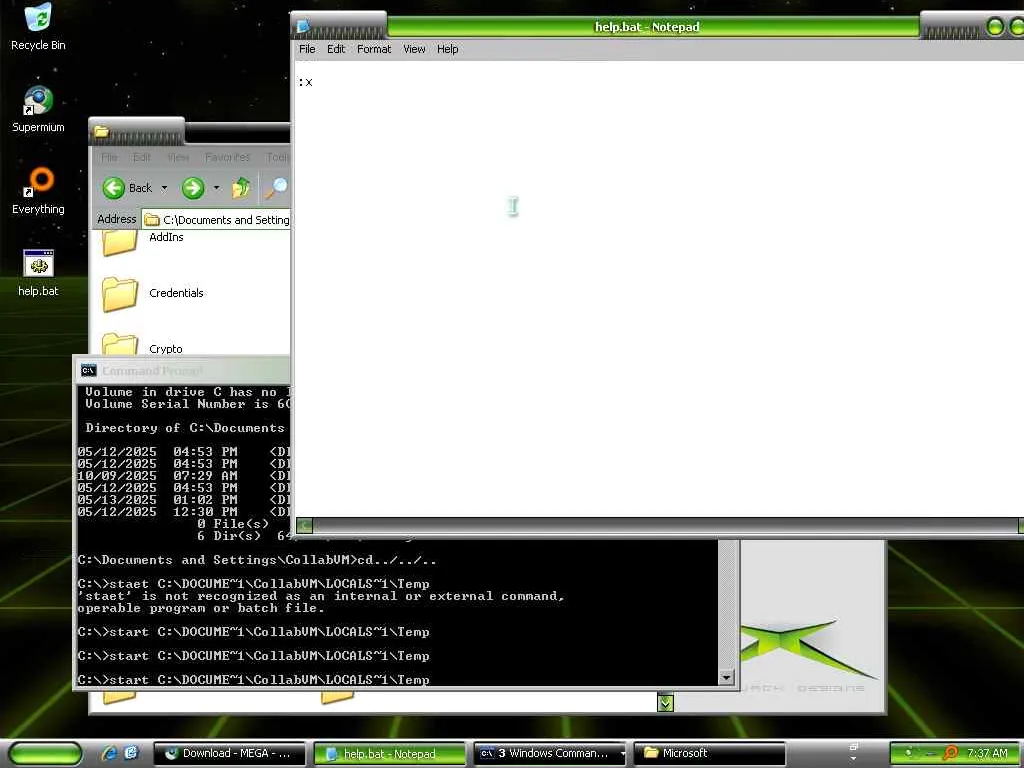Open Explorer File menu
Image resolution: width=1024 pixels, height=768 pixels.
click(x=109, y=157)
